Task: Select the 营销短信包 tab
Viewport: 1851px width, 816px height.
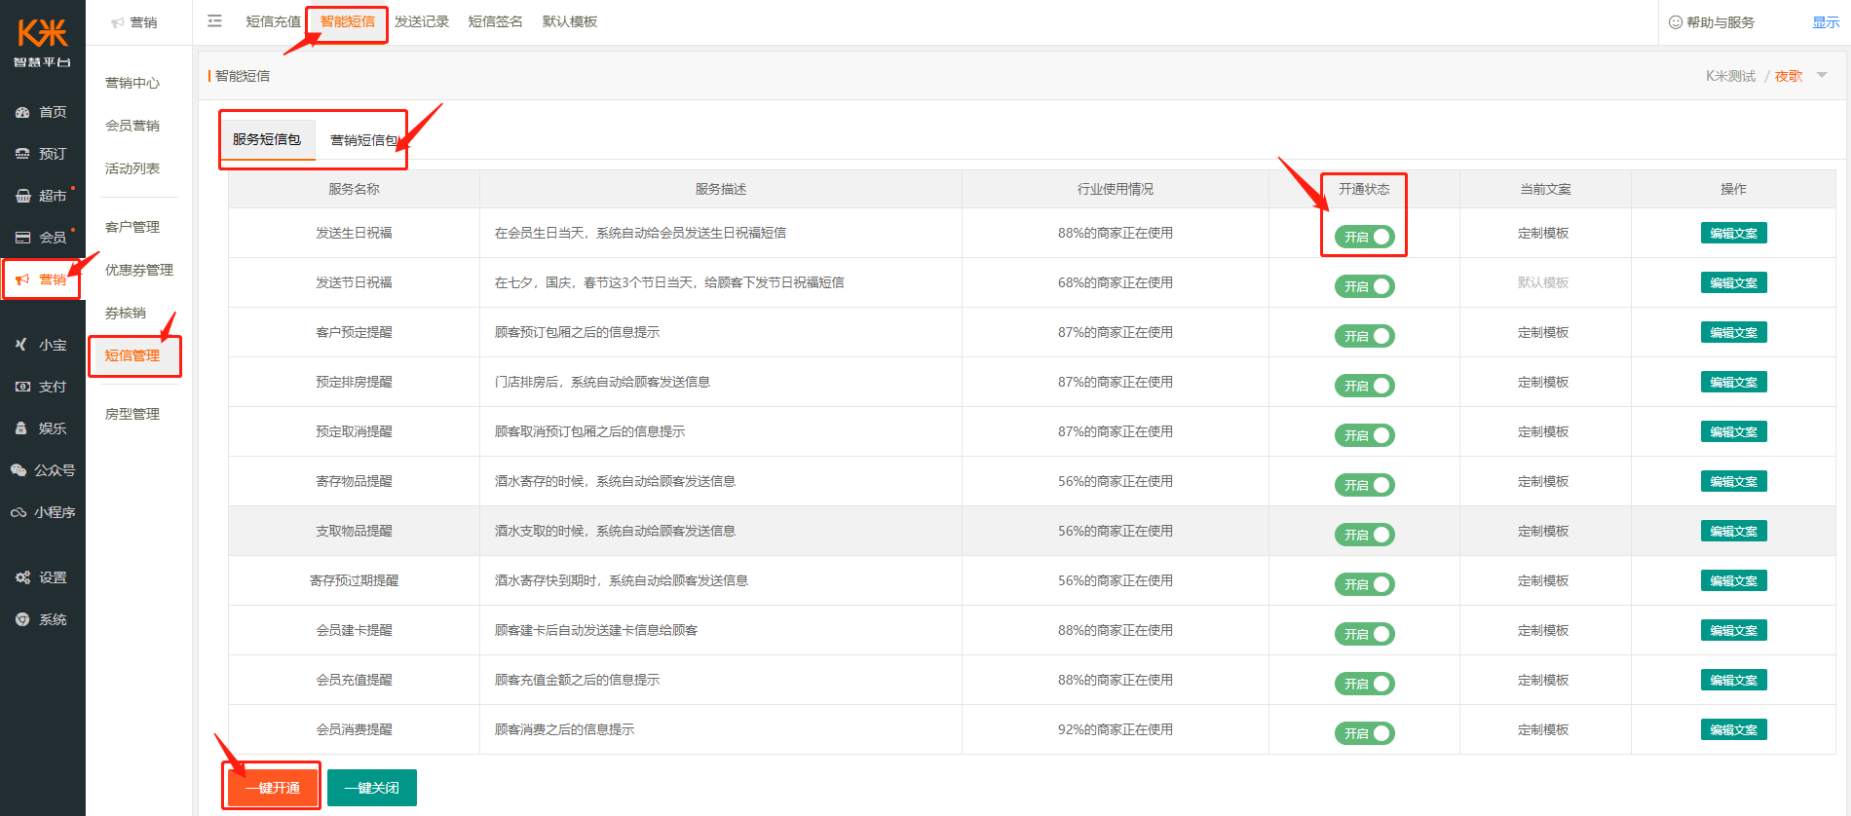Action: 364,141
